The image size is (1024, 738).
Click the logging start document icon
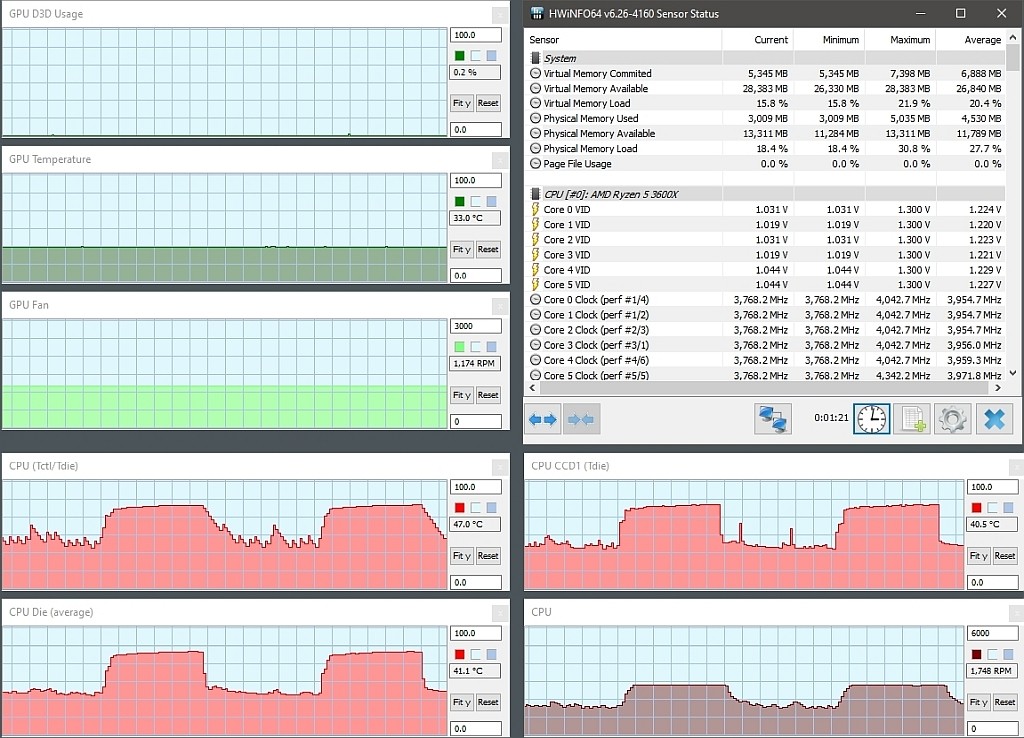(912, 419)
